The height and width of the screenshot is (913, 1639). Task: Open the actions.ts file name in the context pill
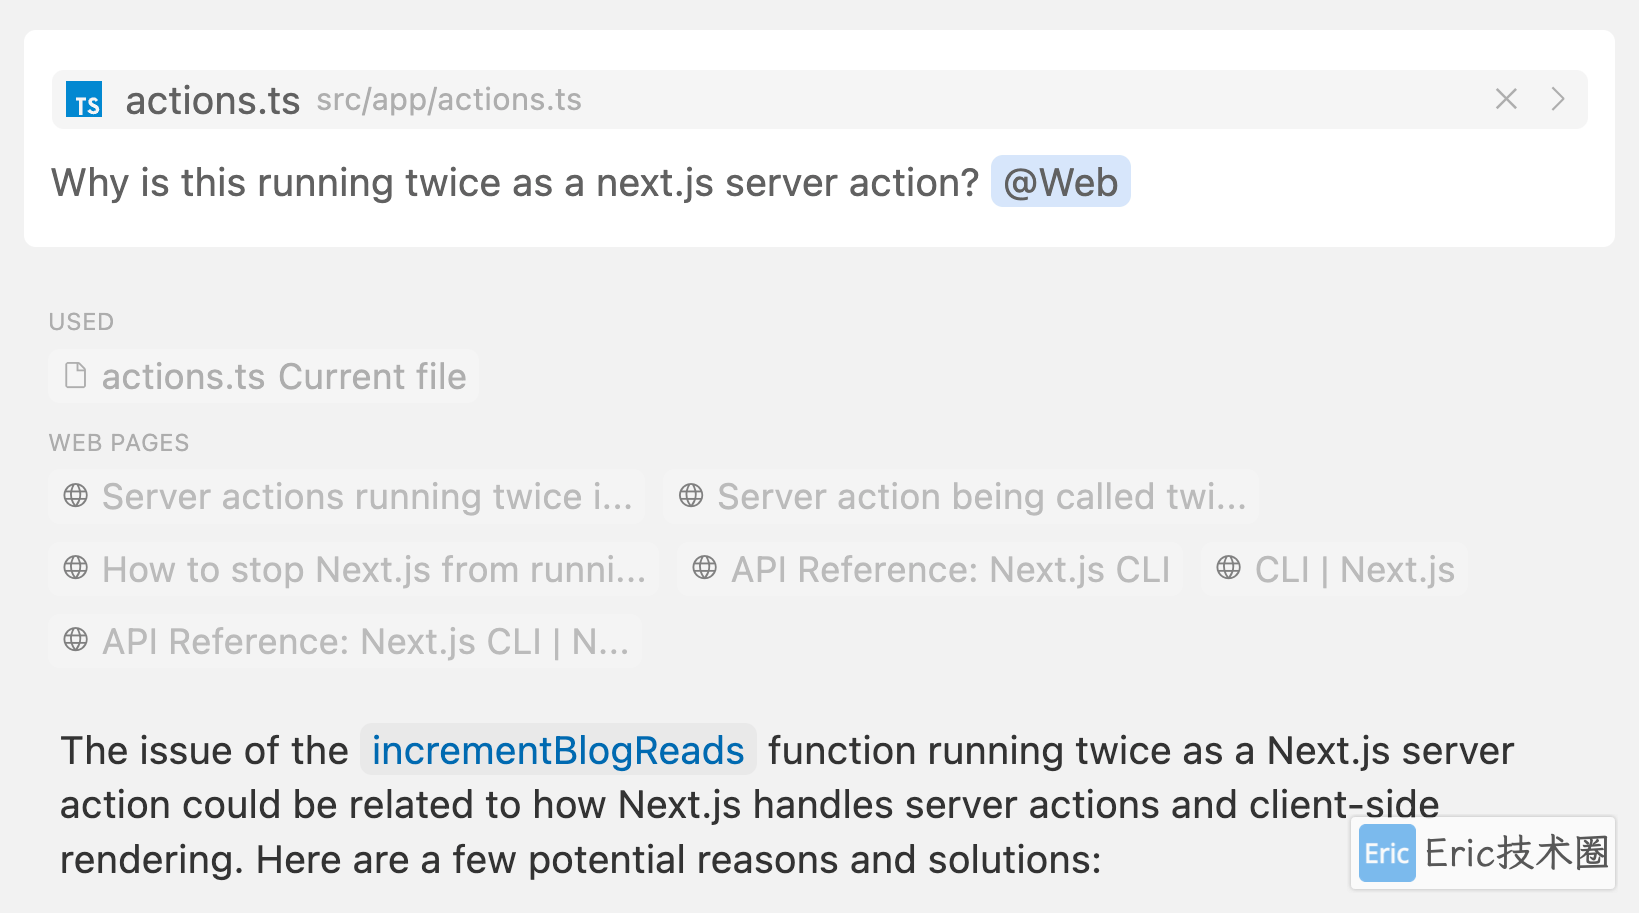[212, 100]
